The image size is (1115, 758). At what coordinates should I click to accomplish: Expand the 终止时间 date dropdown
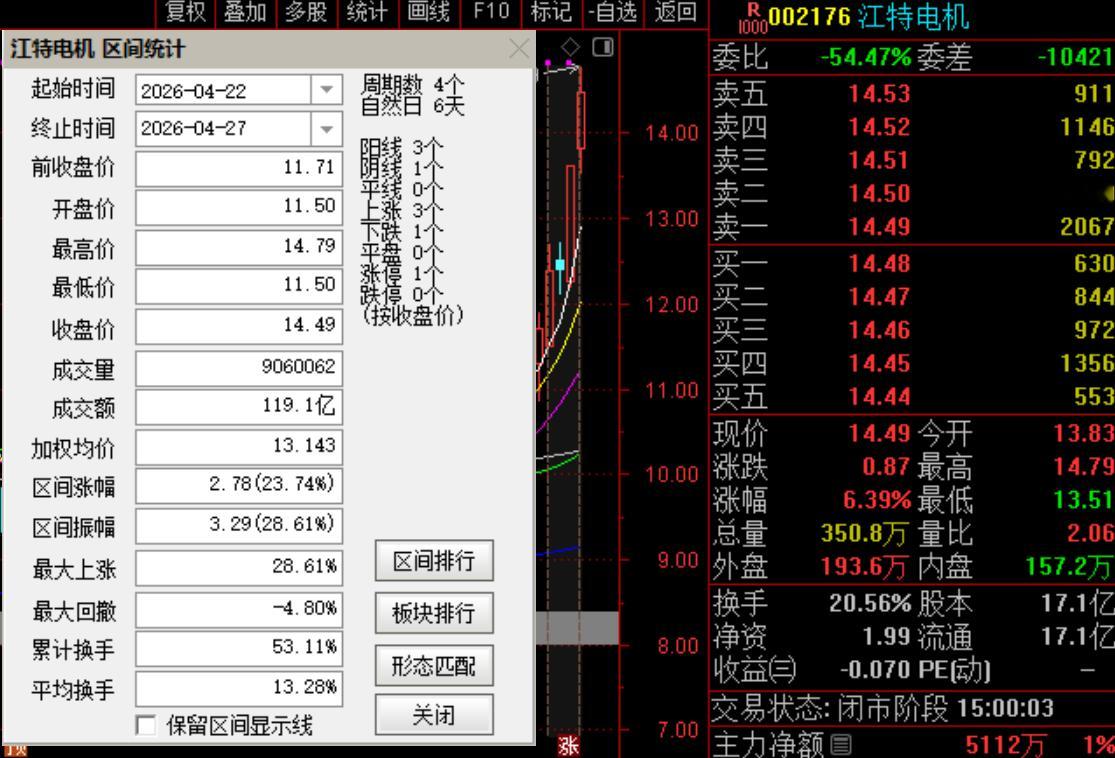pyautogui.click(x=326, y=129)
